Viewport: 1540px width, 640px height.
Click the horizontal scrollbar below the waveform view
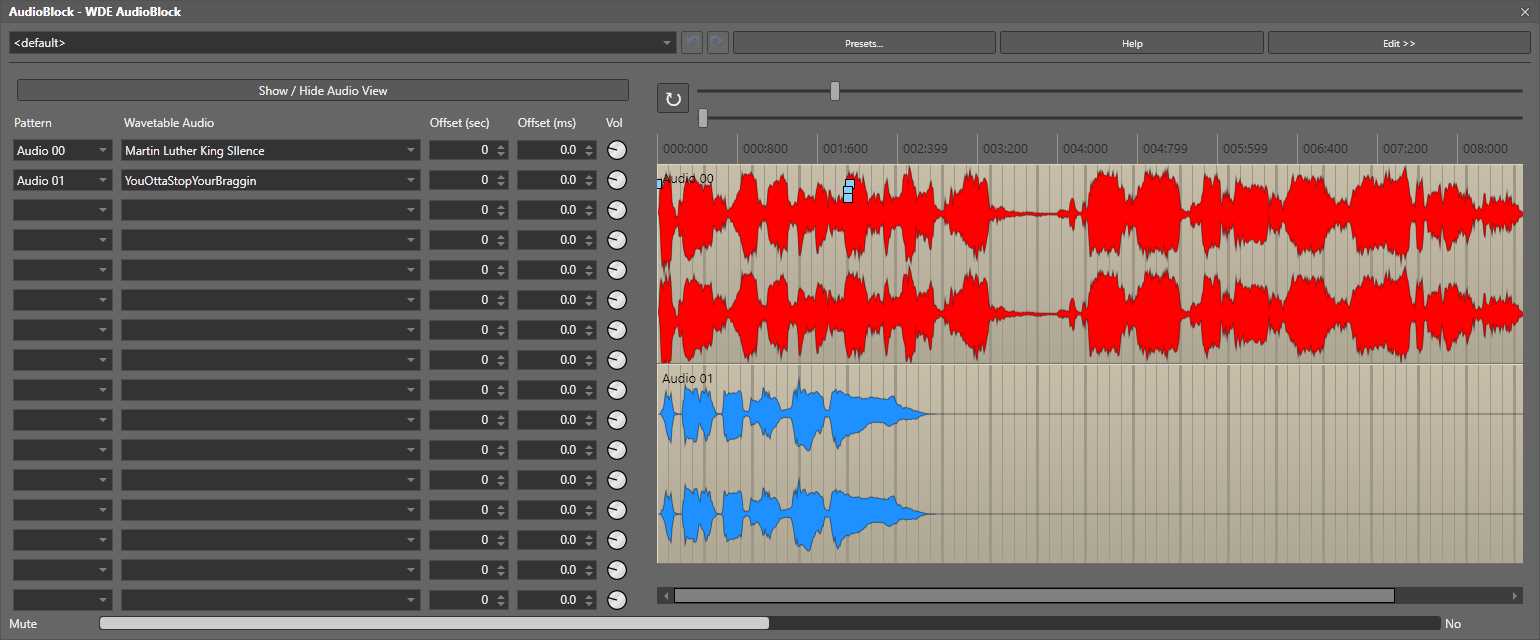1035,595
